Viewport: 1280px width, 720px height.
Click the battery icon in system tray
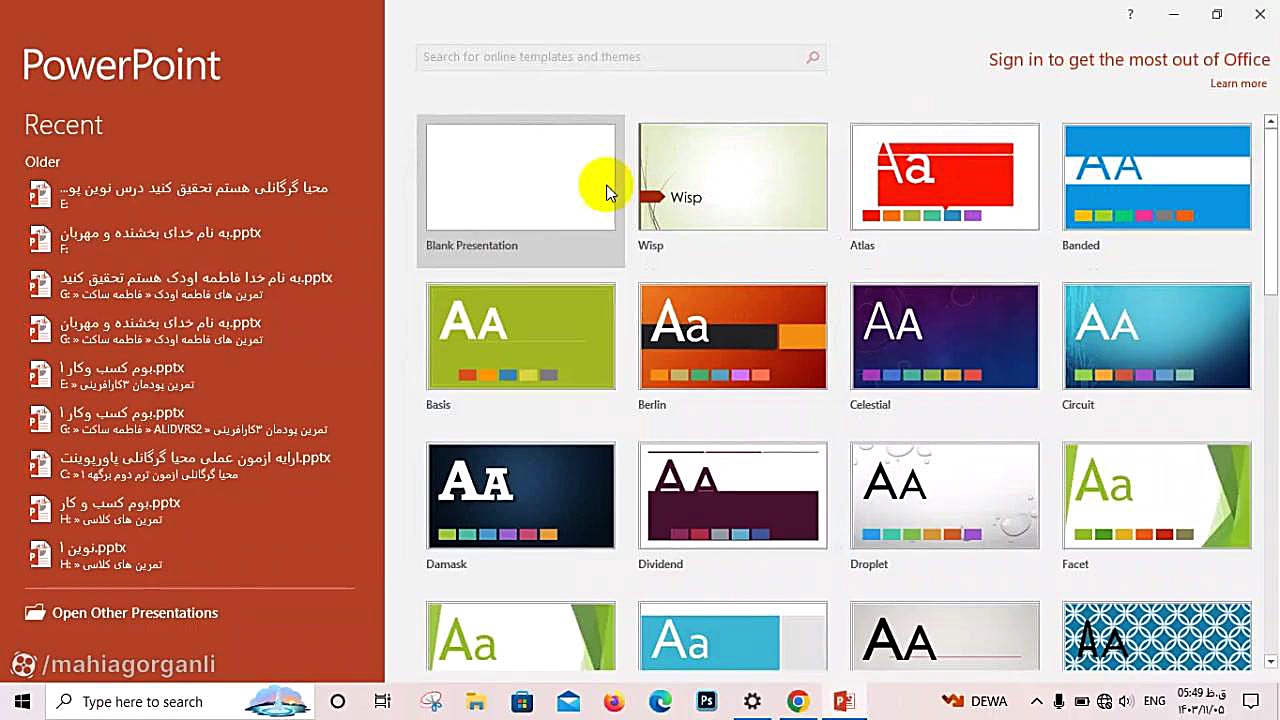point(1082,701)
